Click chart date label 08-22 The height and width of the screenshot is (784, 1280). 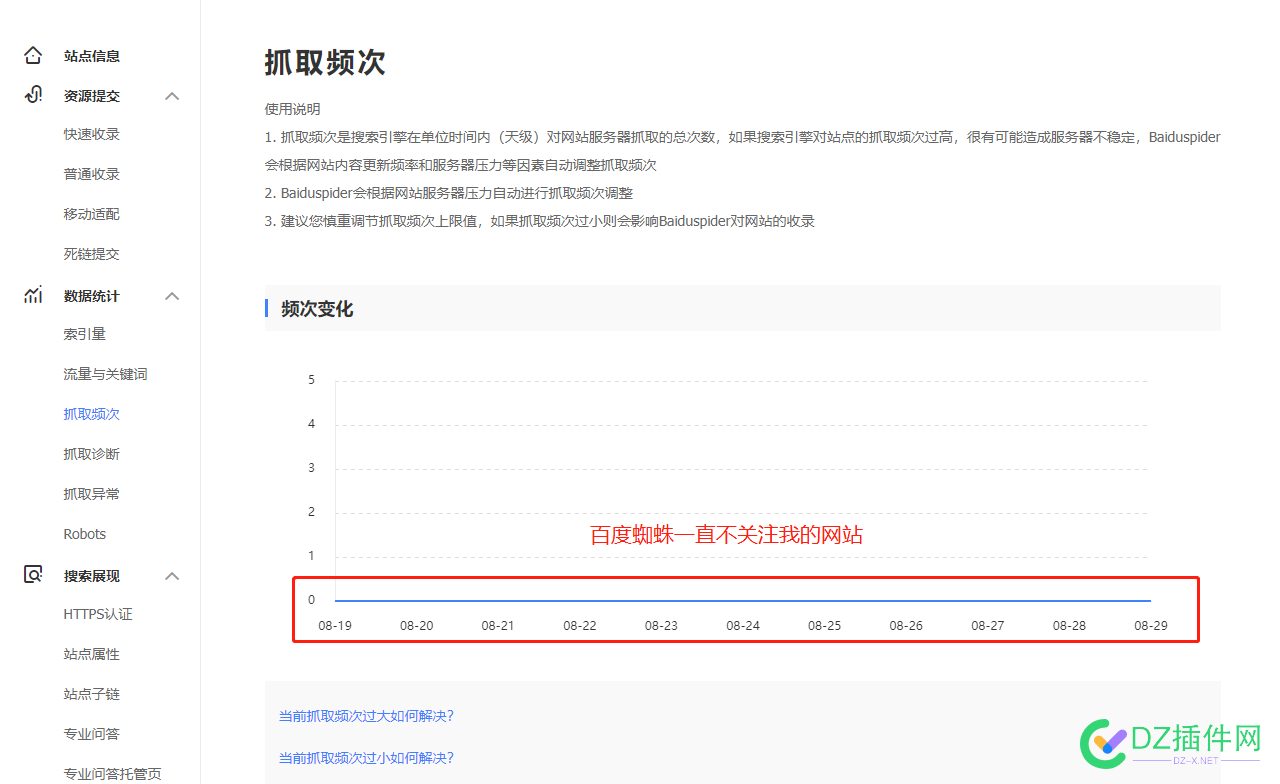(x=580, y=626)
